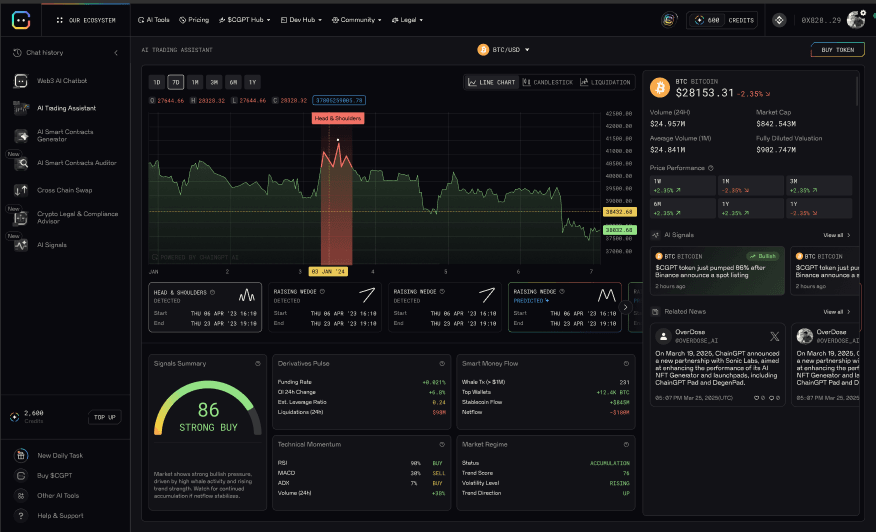
Task: Click Buy $CGPT in the sidebar
Action: [x=54, y=476]
